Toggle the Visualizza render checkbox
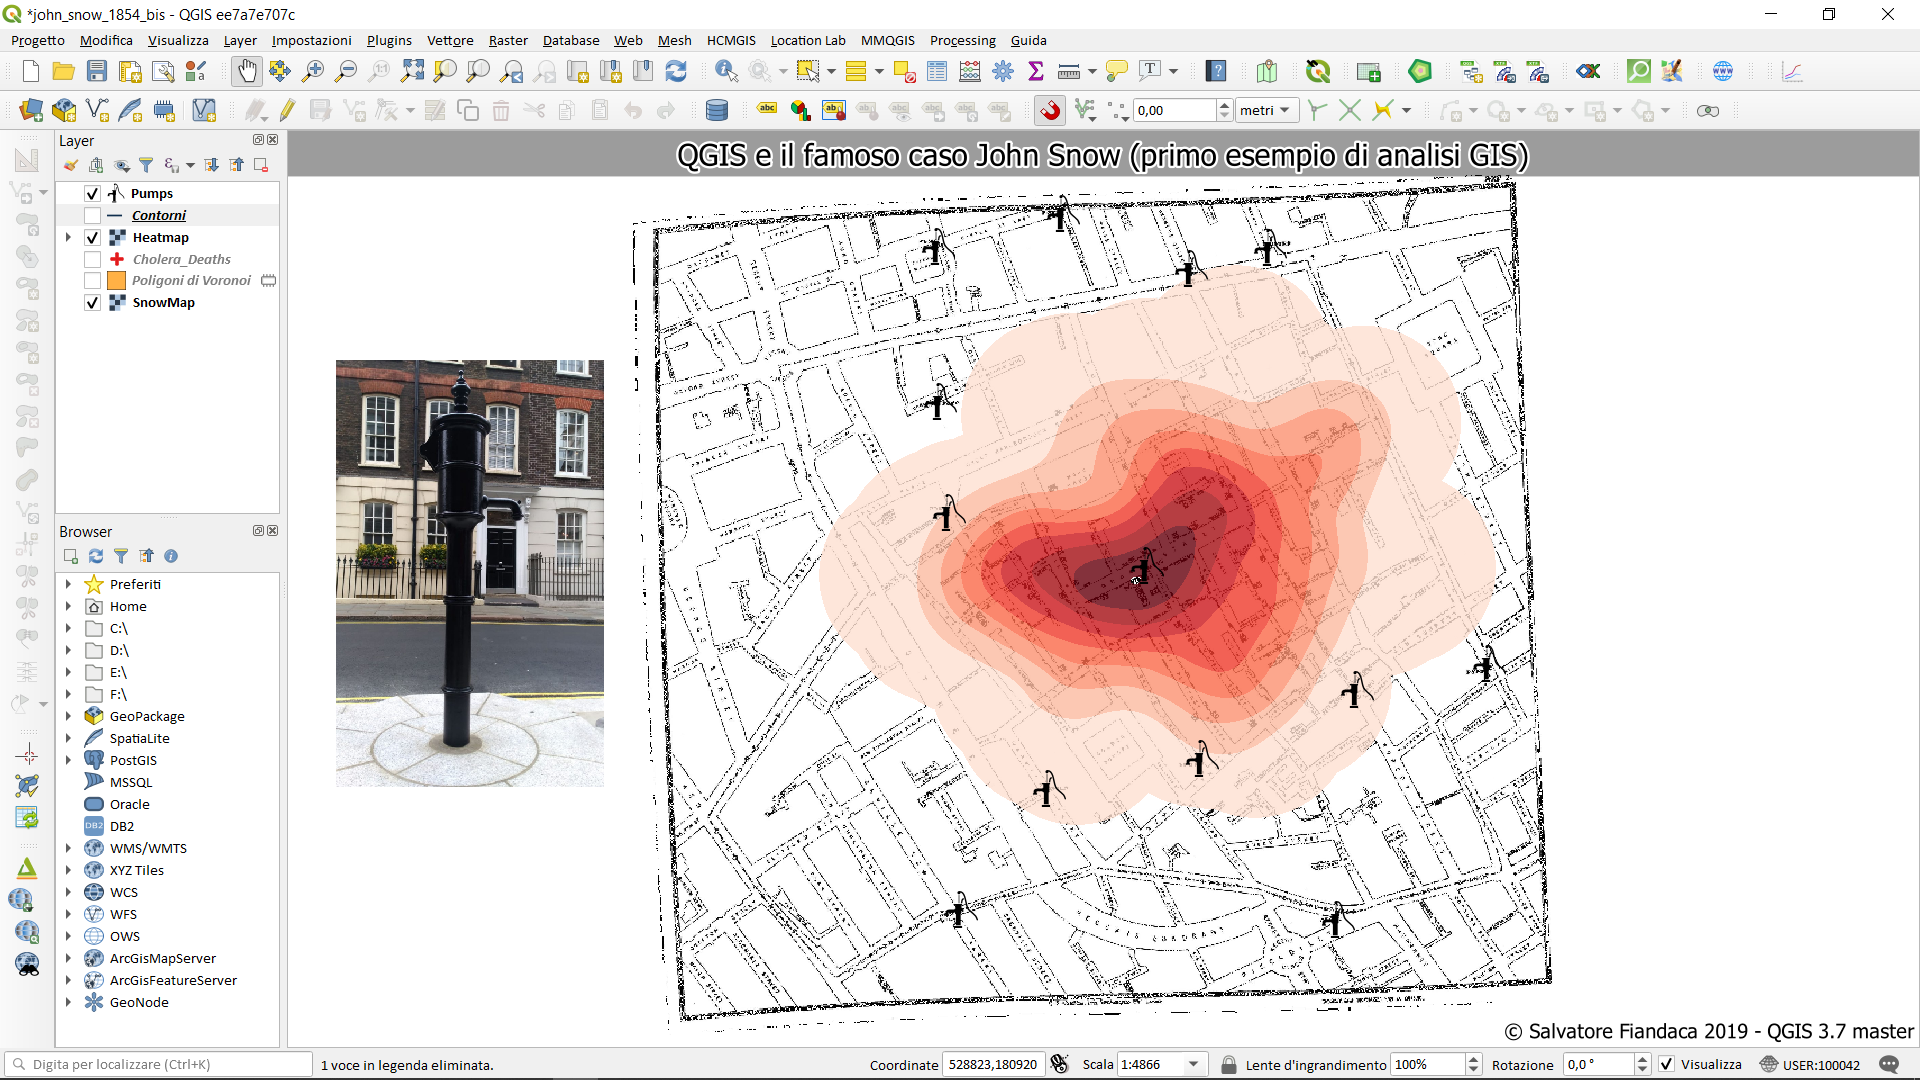This screenshot has height=1080, width=1920. (x=1667, y=1064)
